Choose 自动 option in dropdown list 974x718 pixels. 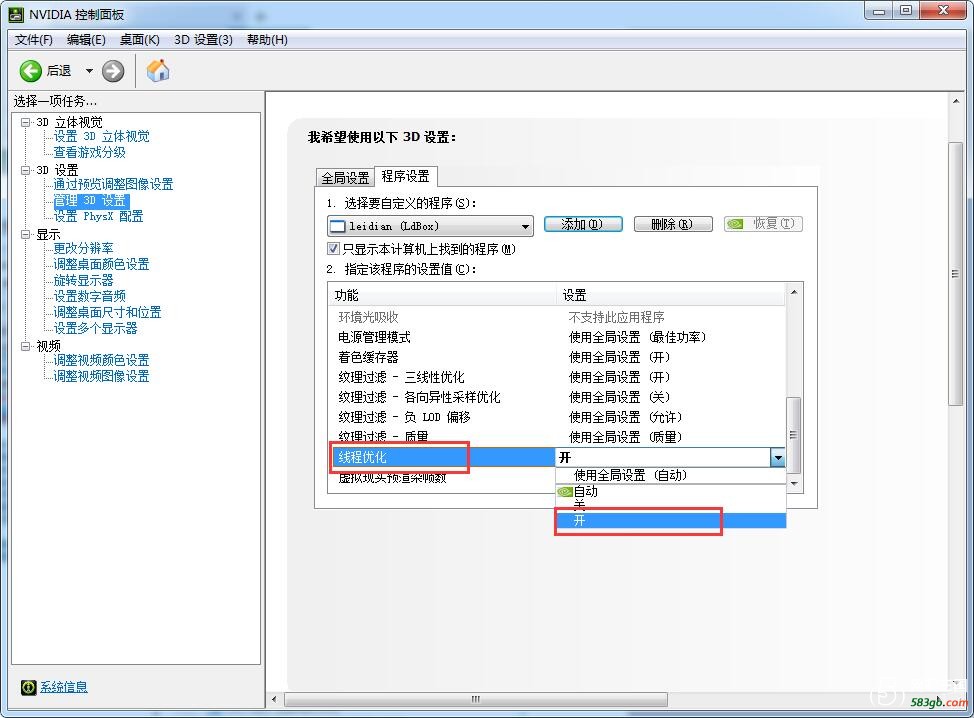tap(671, 491)
